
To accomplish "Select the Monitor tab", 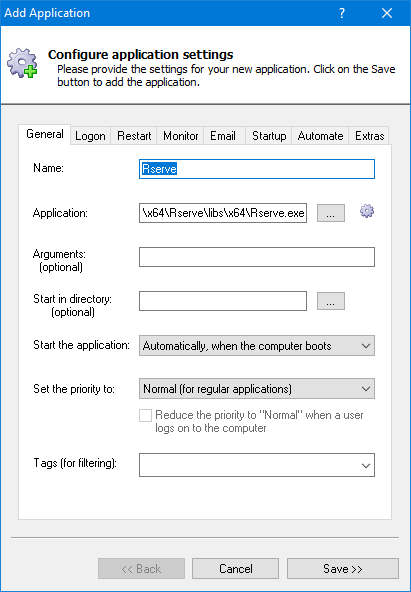I will coord(180,136).
